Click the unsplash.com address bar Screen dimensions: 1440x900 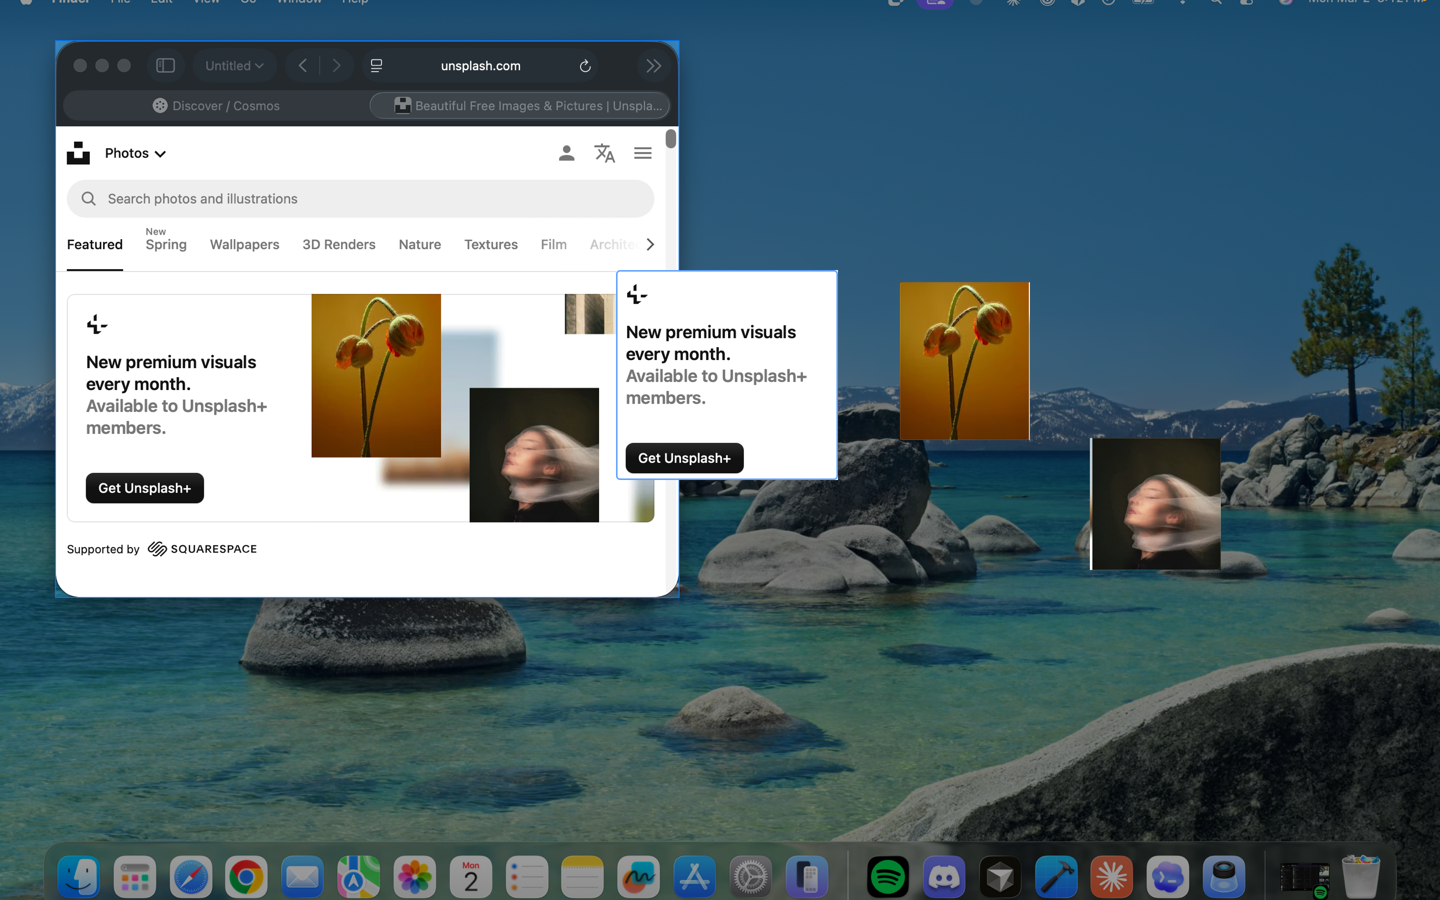point(480,66)
